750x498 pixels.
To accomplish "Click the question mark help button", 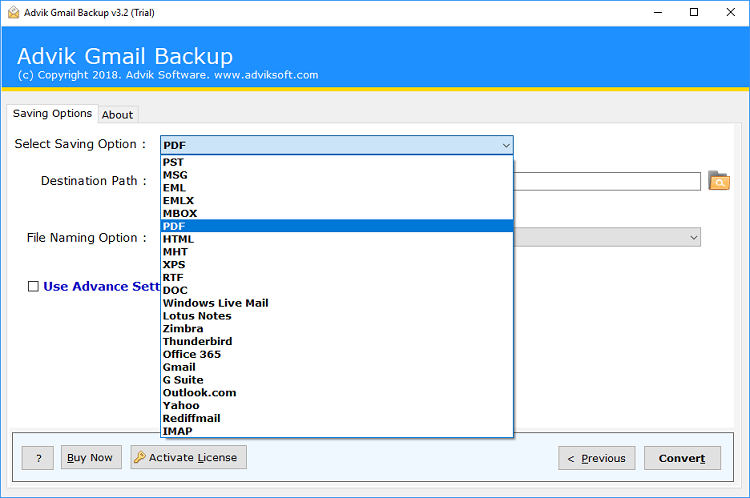I will [x=38, y=458].
